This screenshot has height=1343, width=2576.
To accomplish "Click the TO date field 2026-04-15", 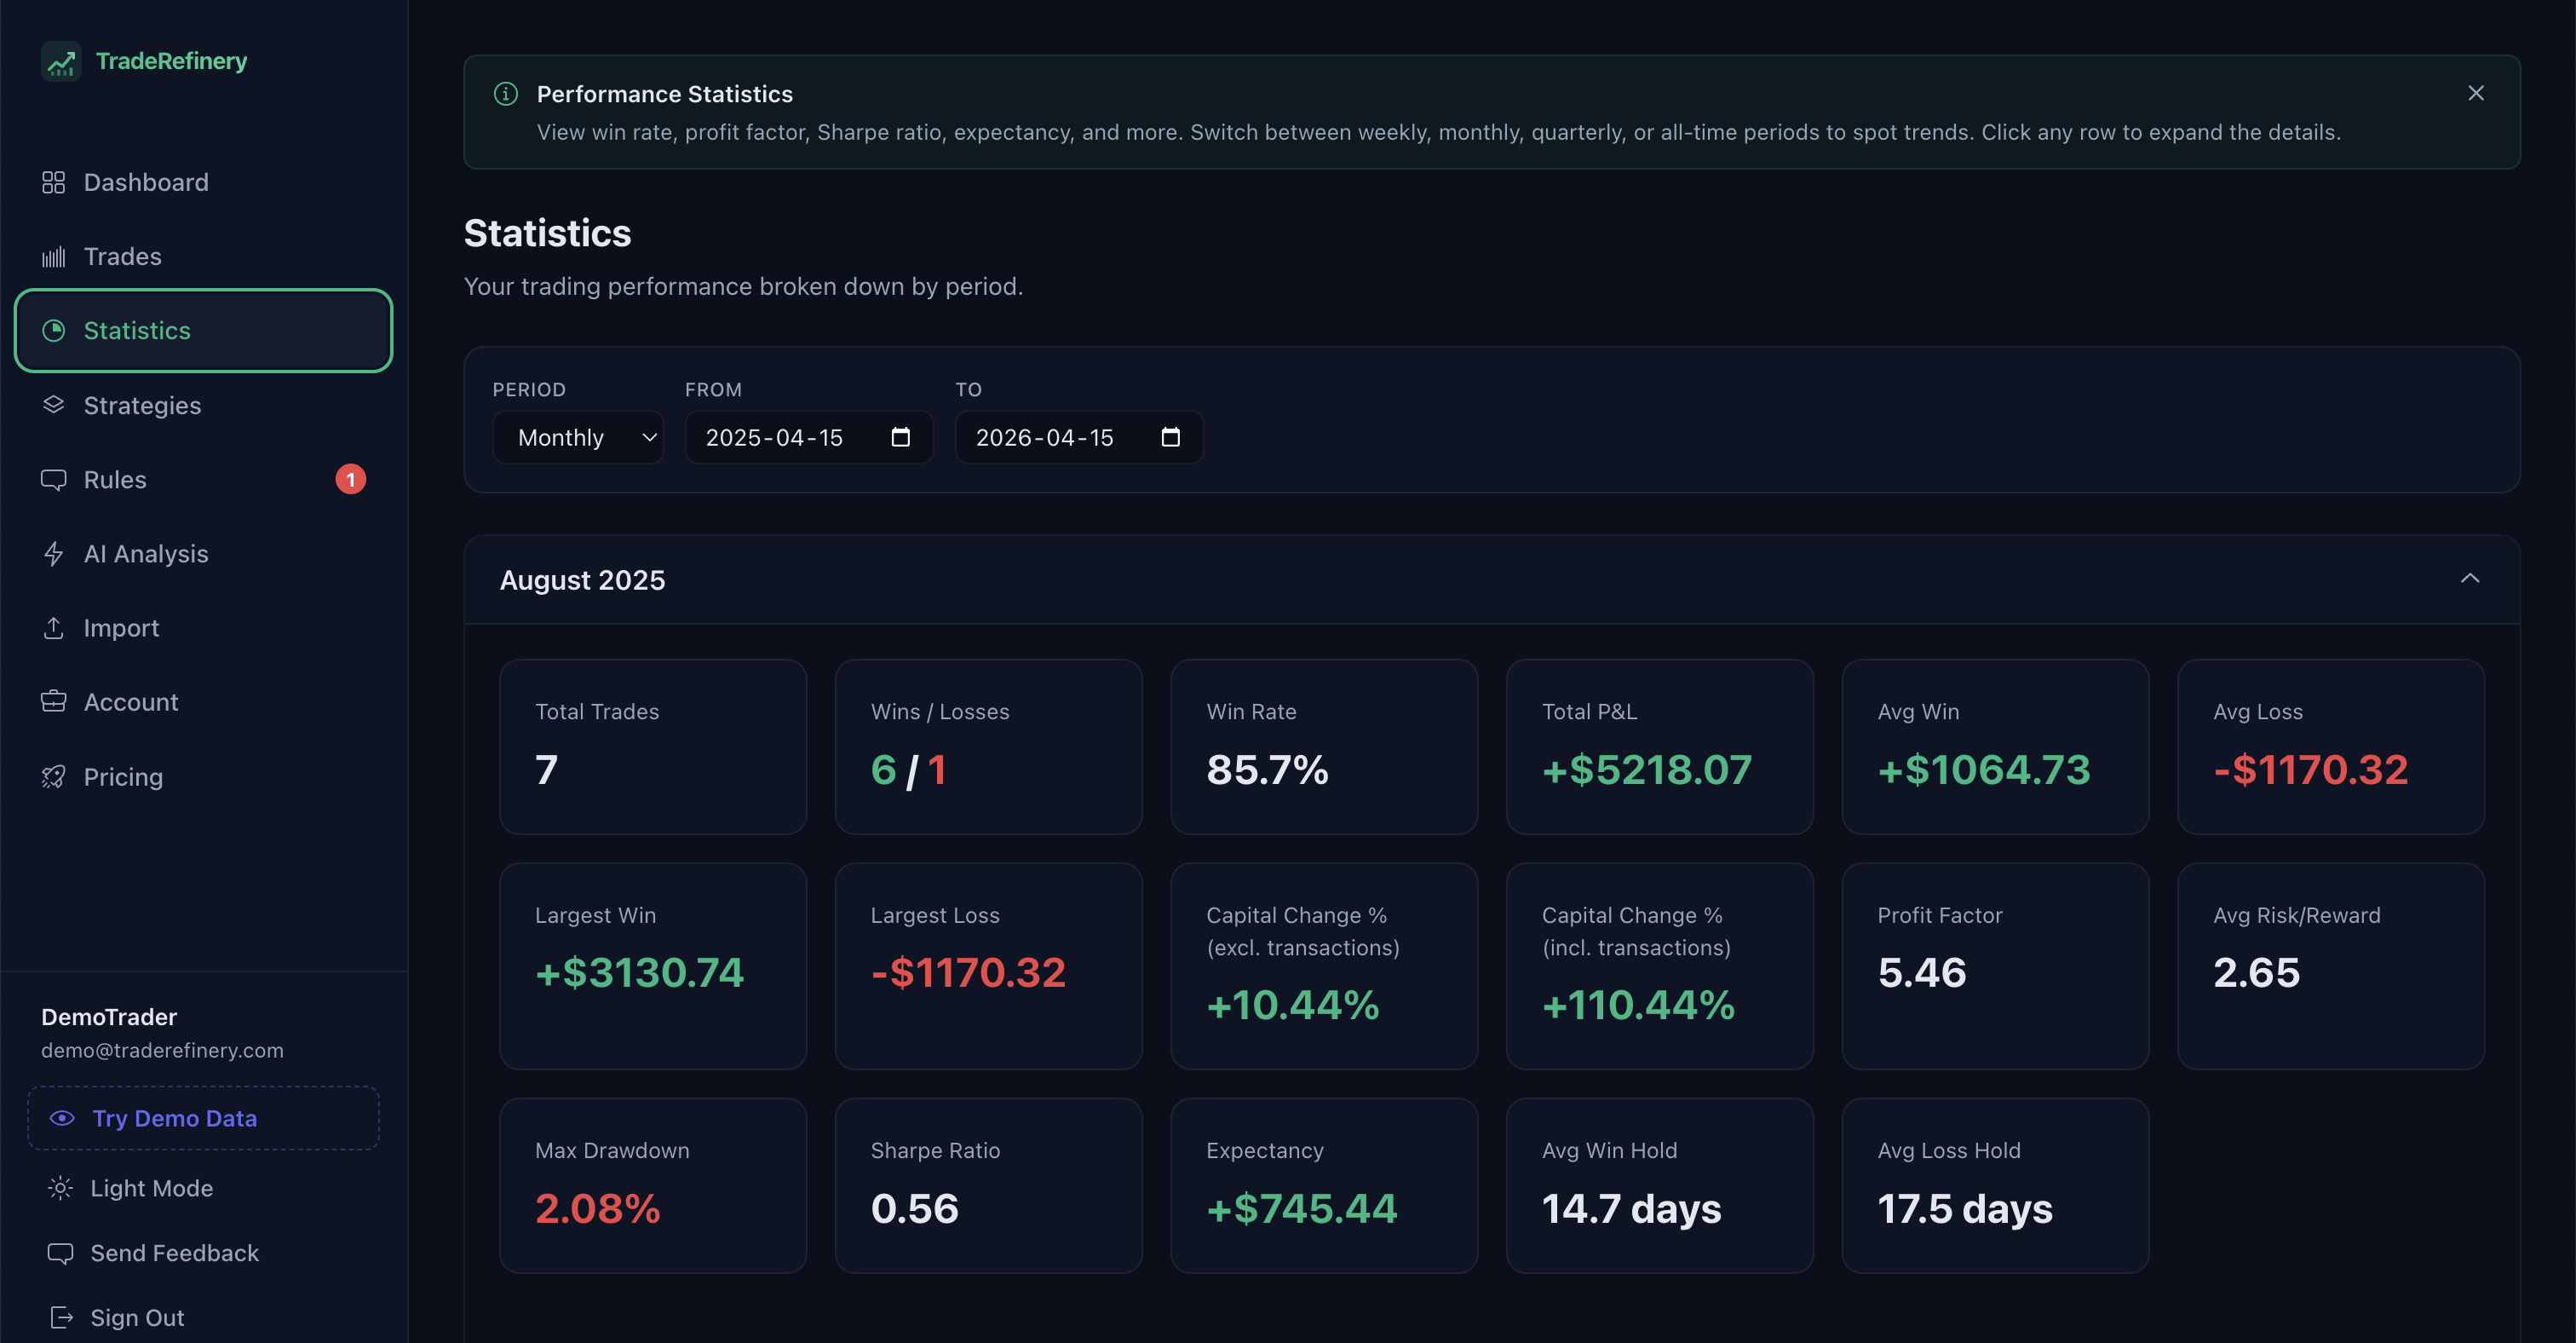I will (x=1079, y=437).
